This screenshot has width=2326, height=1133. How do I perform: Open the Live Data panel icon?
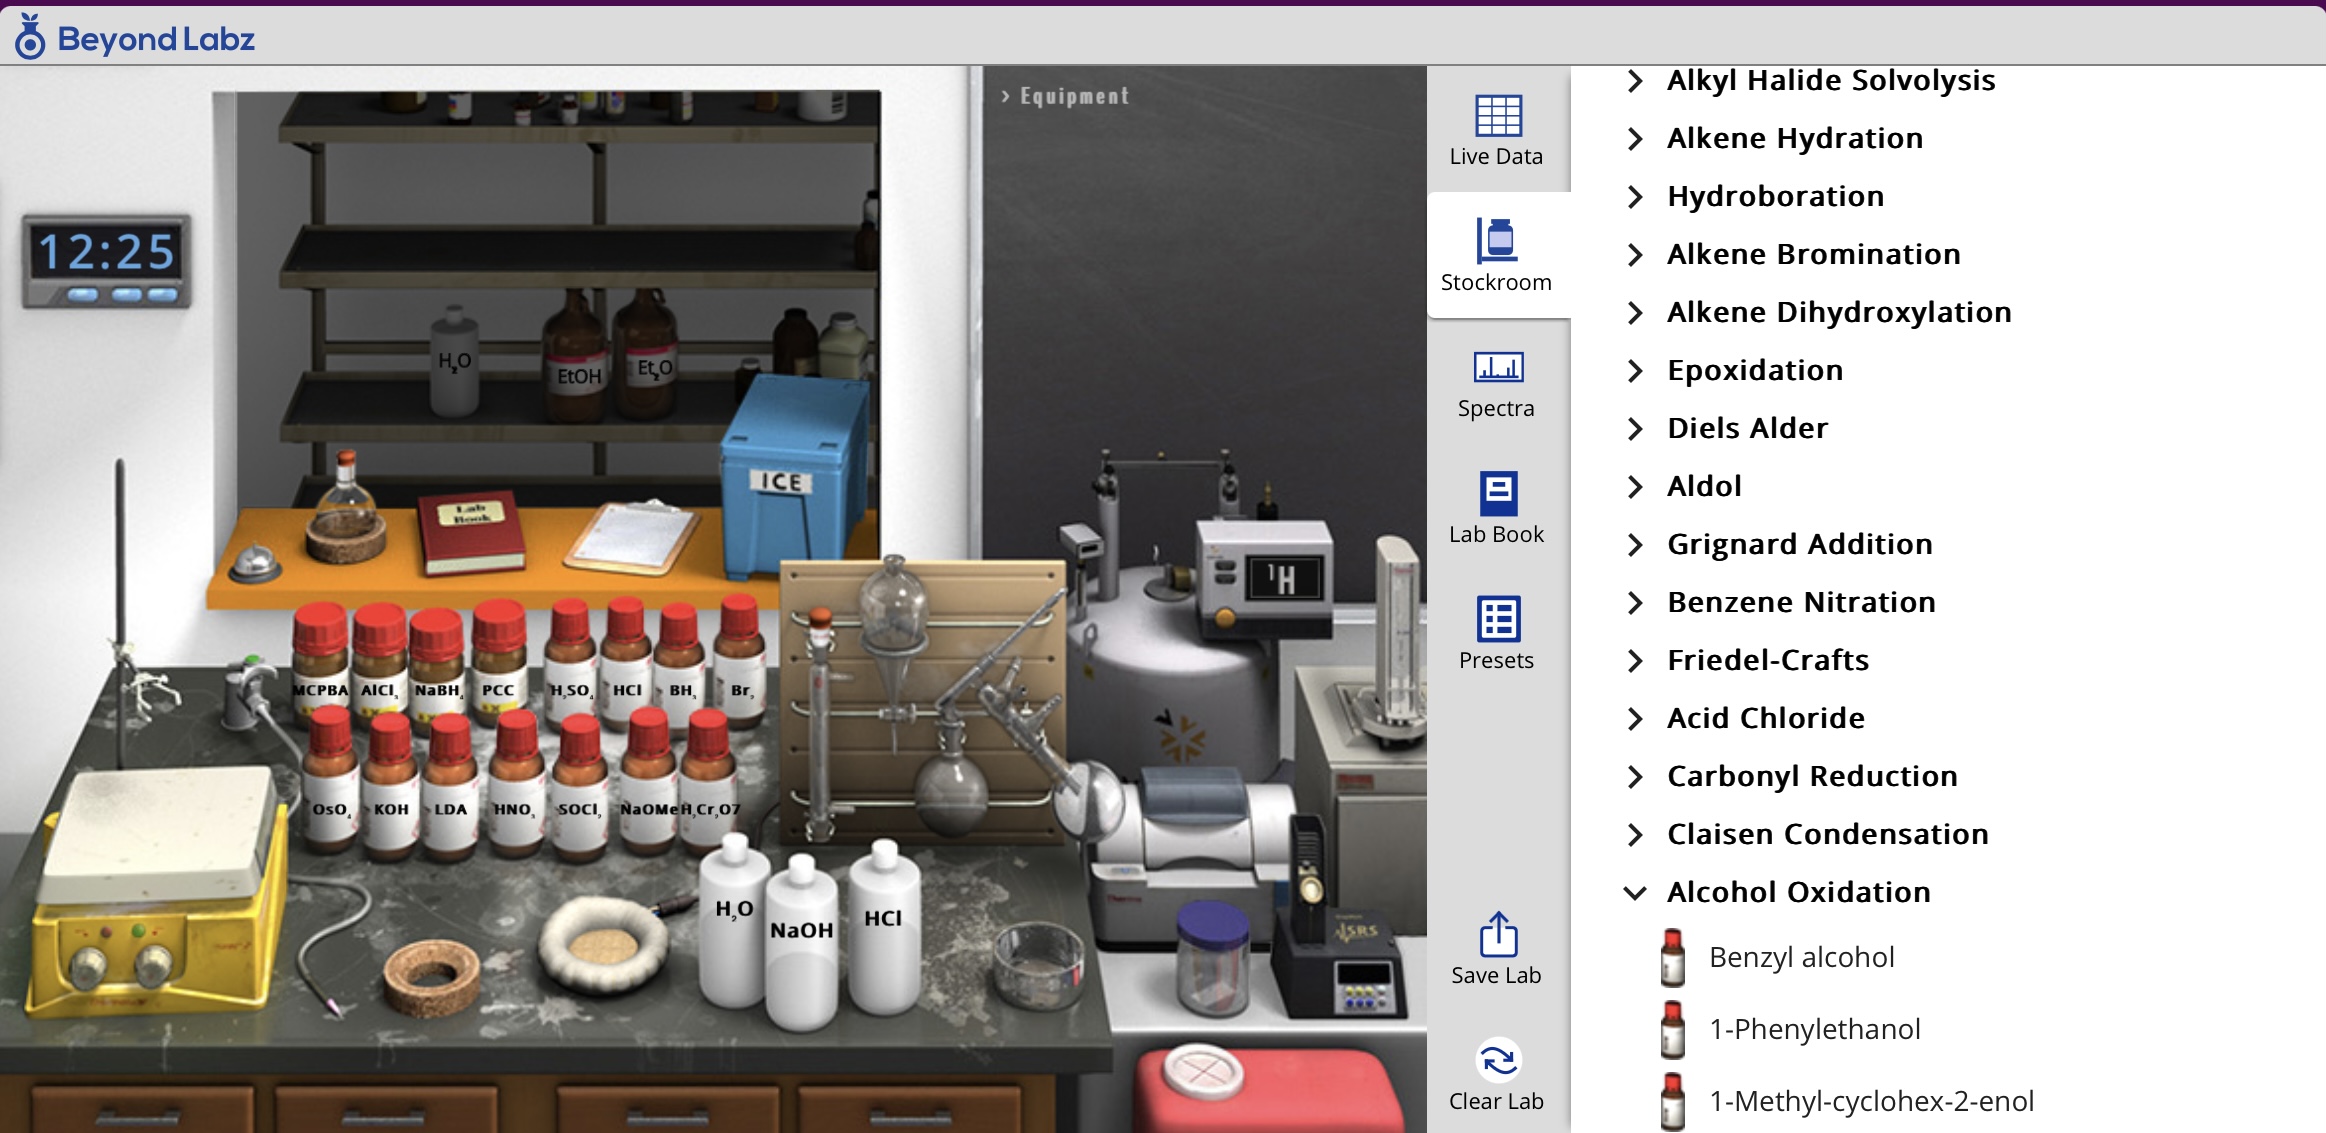[1497, 117]
